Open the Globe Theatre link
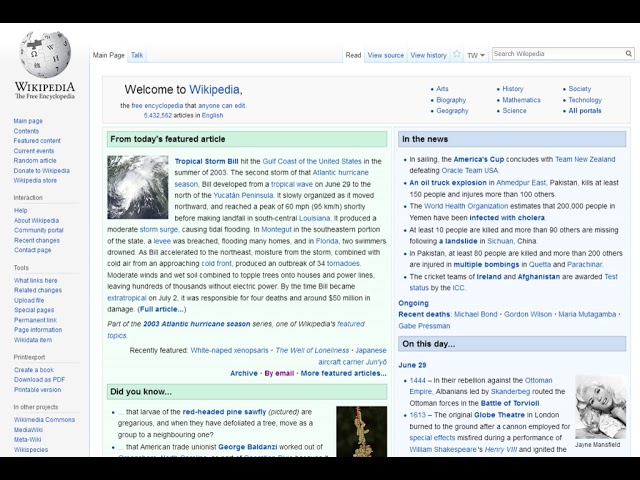Image resolution: width=640 pixels, height=480 pixels. (x=499, y=415)
